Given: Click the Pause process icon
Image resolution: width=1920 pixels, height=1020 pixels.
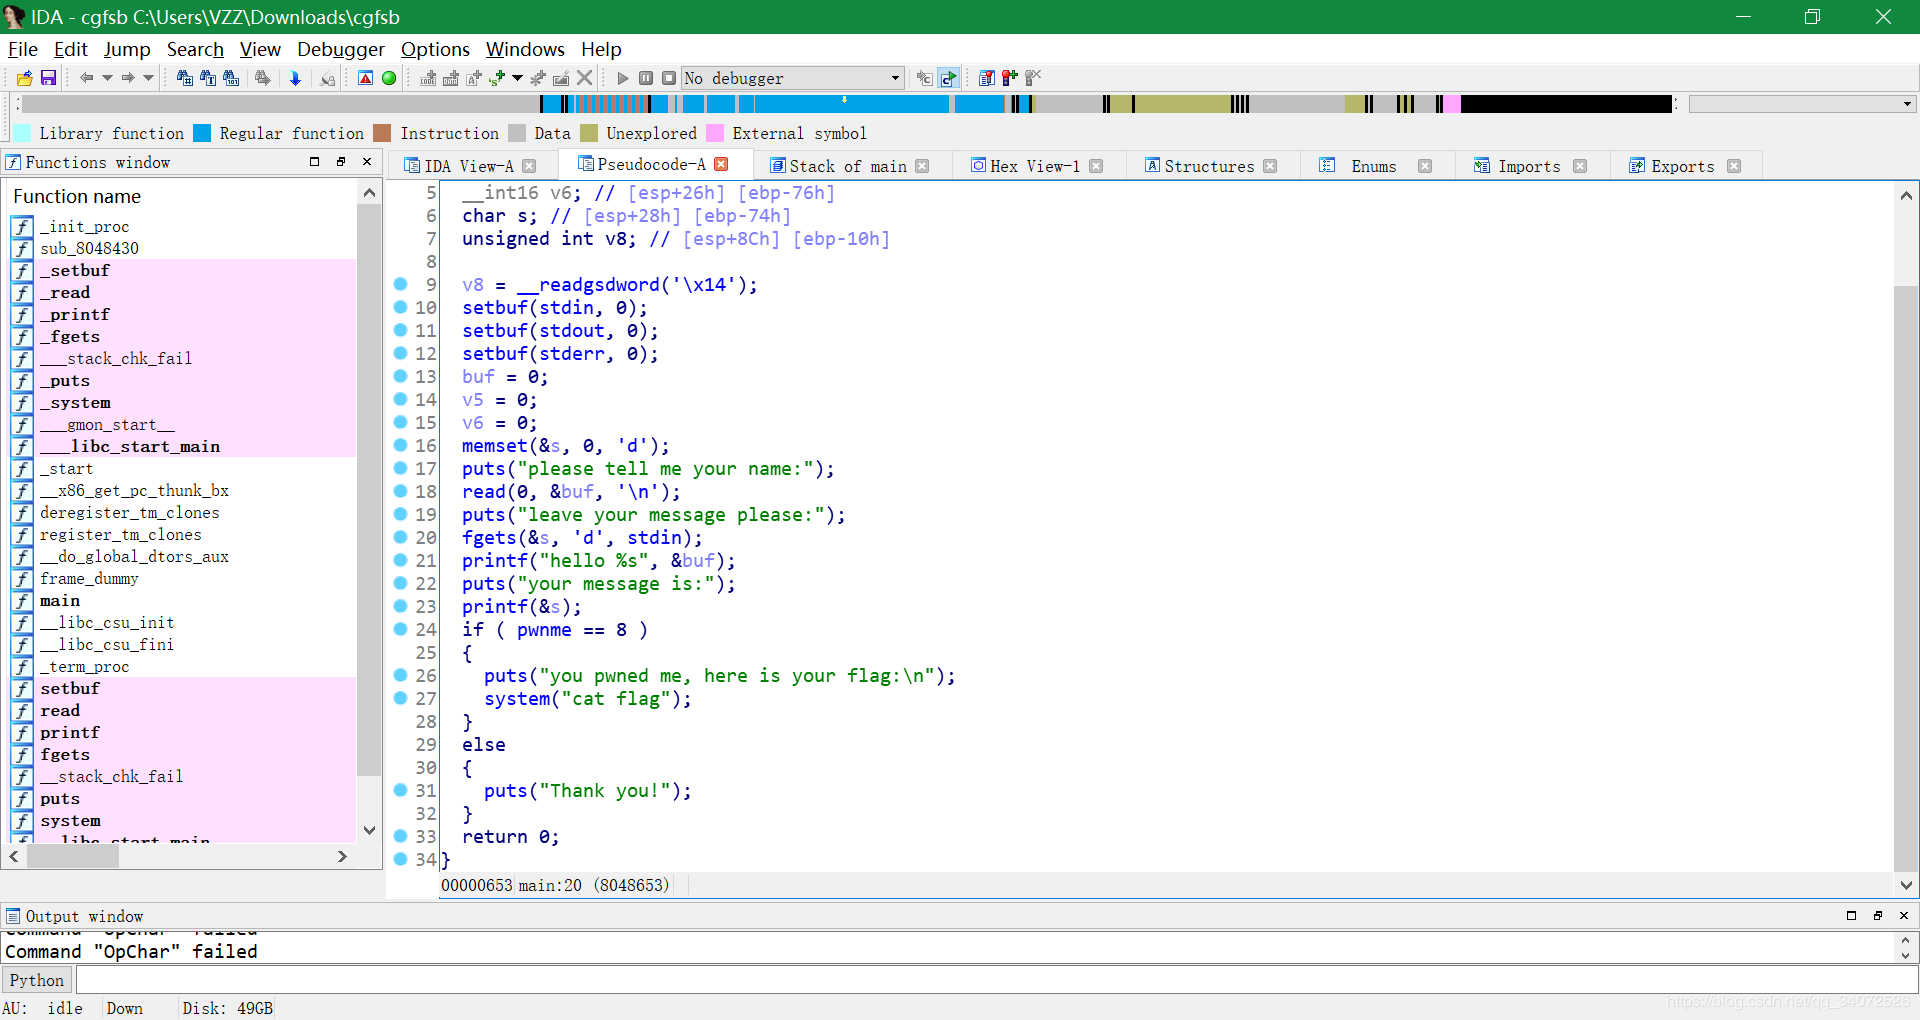Looking at the screenshot, I should click(x=646, y=78).
